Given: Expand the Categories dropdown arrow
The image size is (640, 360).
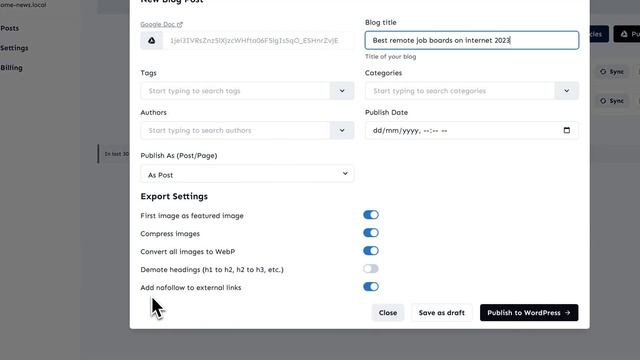Looking at the screenshot, I should point(567,91).
